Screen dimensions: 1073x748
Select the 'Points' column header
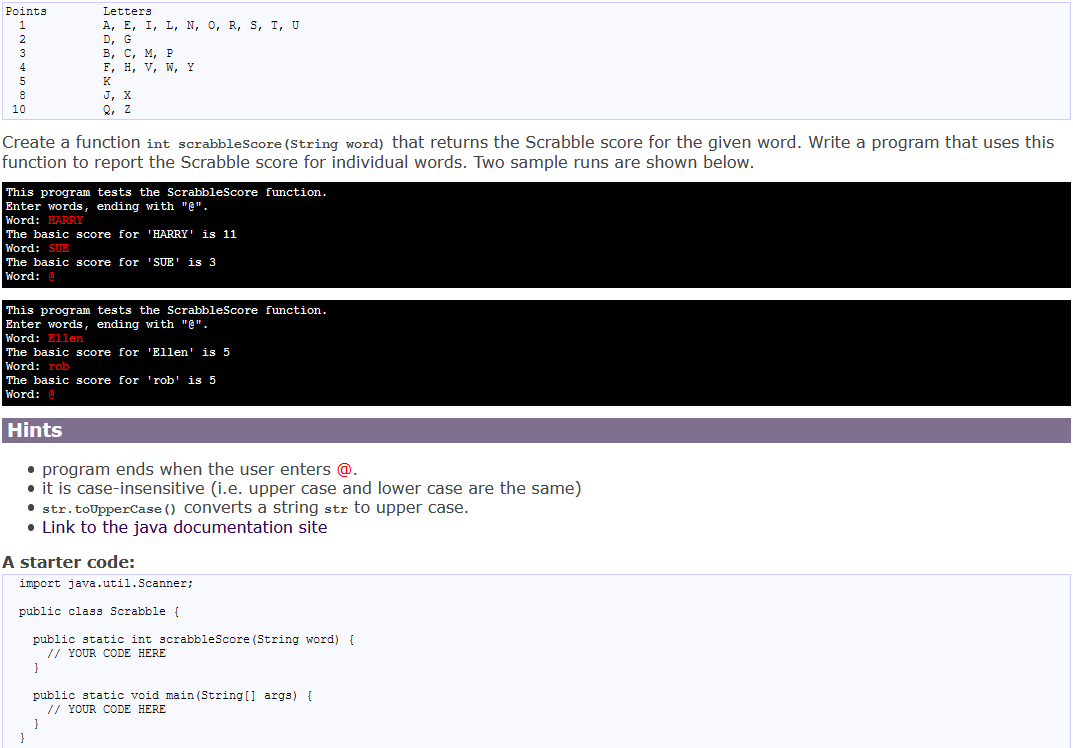(26, 11)
